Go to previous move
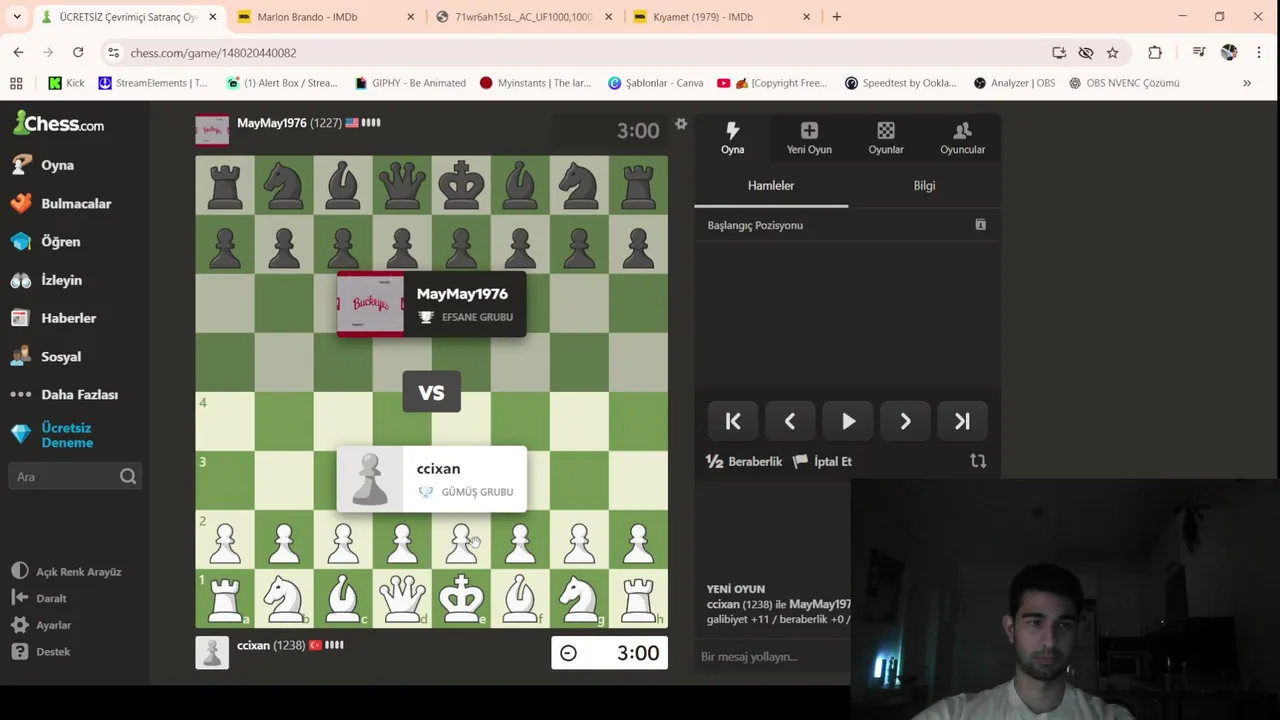This screenshot has height=720, width=1280. [x=790, y=422]
